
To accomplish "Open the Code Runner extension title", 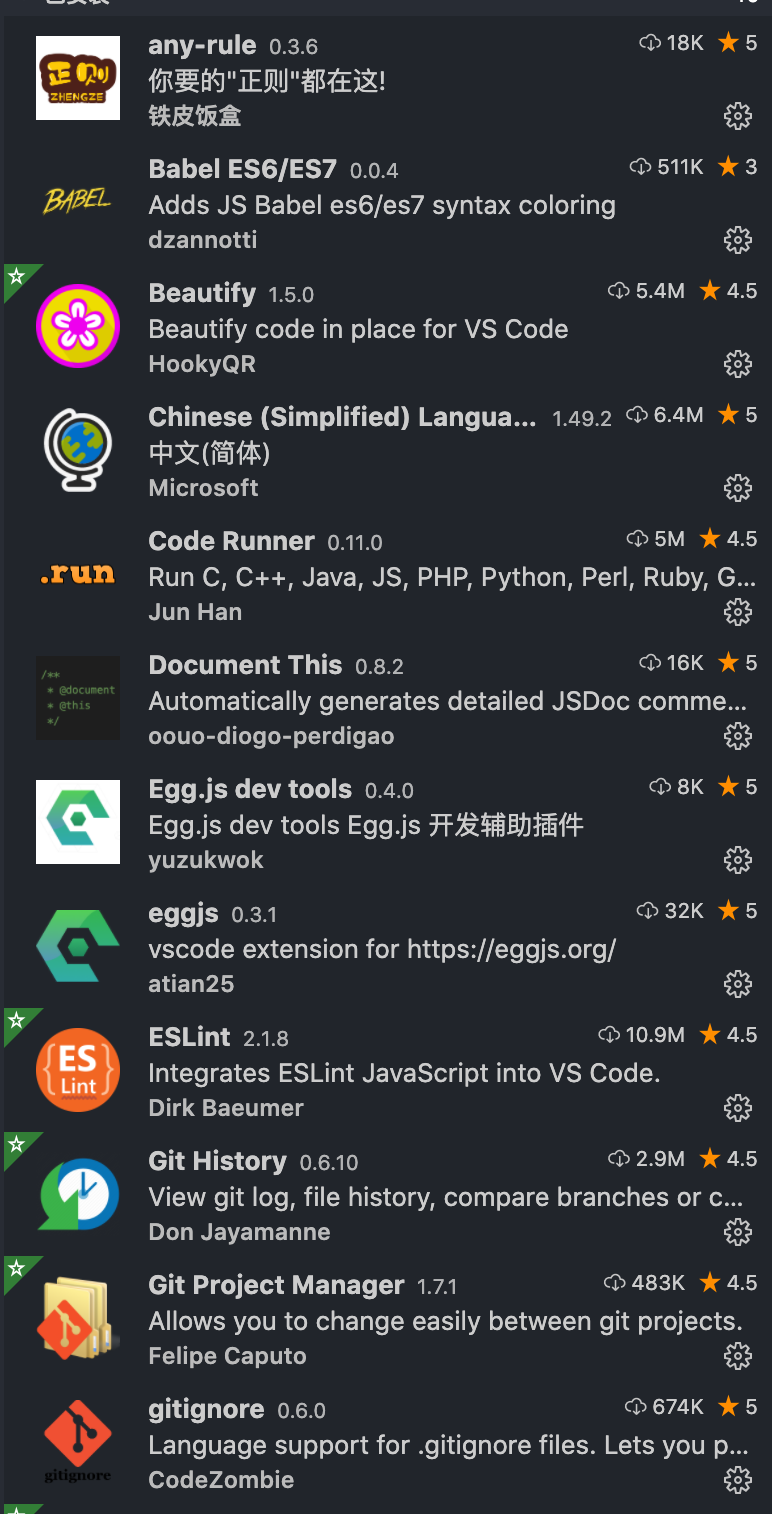I will (231, 541).
